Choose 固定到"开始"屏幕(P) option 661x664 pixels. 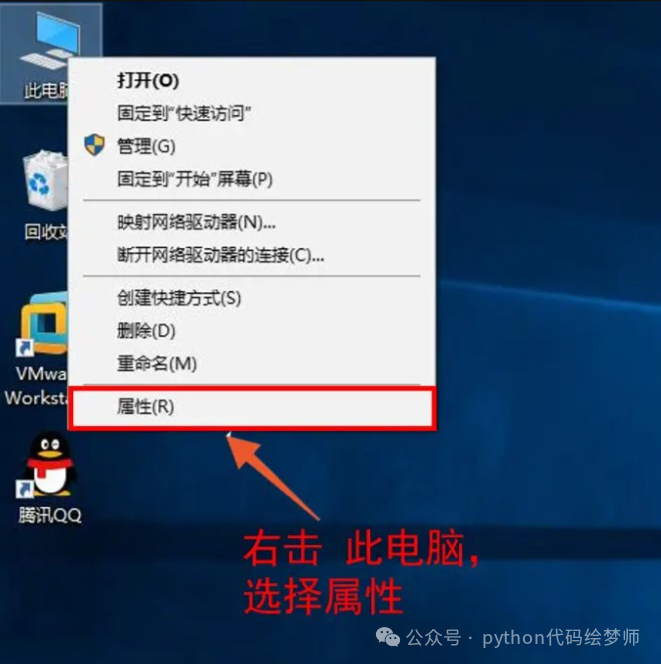coord(252,179)
